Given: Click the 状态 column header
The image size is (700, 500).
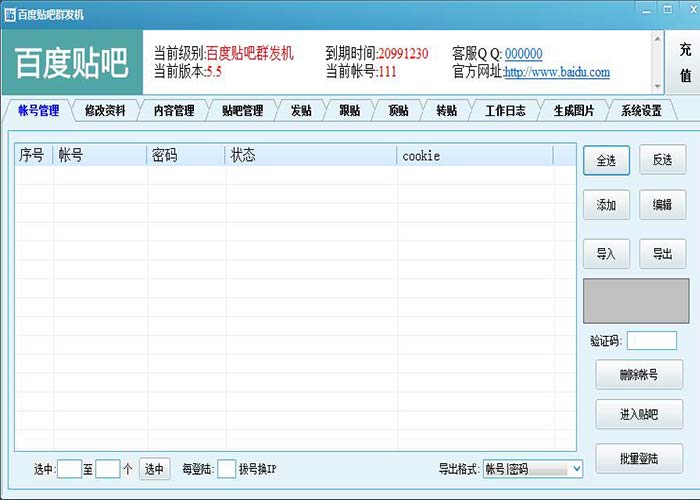Looking at the screenshot, I should 311,155.
